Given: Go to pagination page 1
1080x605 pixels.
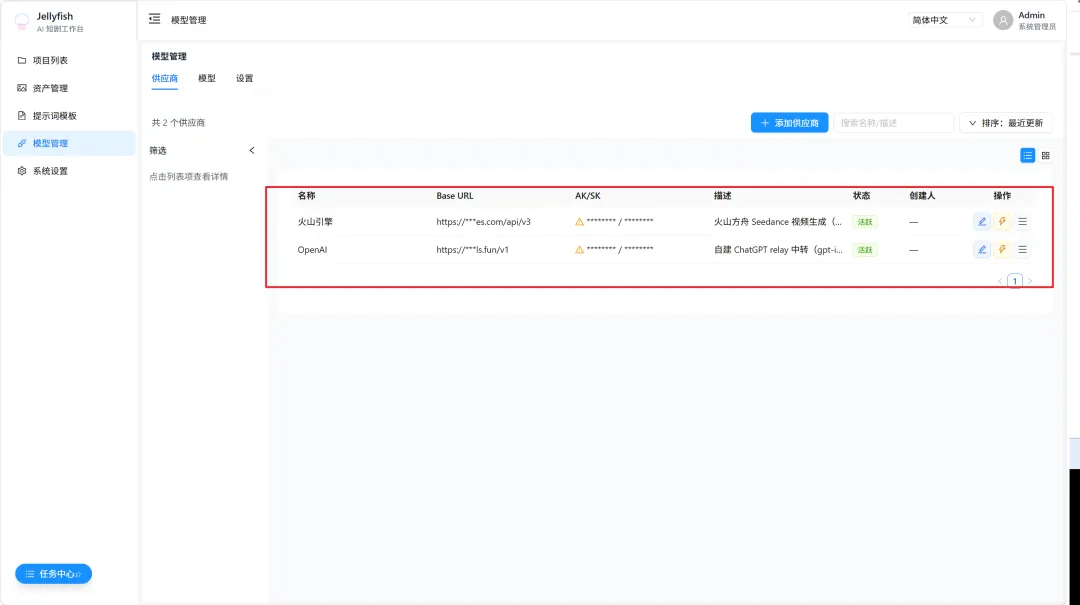Looking at the screenshot, I should [1015, 280].
